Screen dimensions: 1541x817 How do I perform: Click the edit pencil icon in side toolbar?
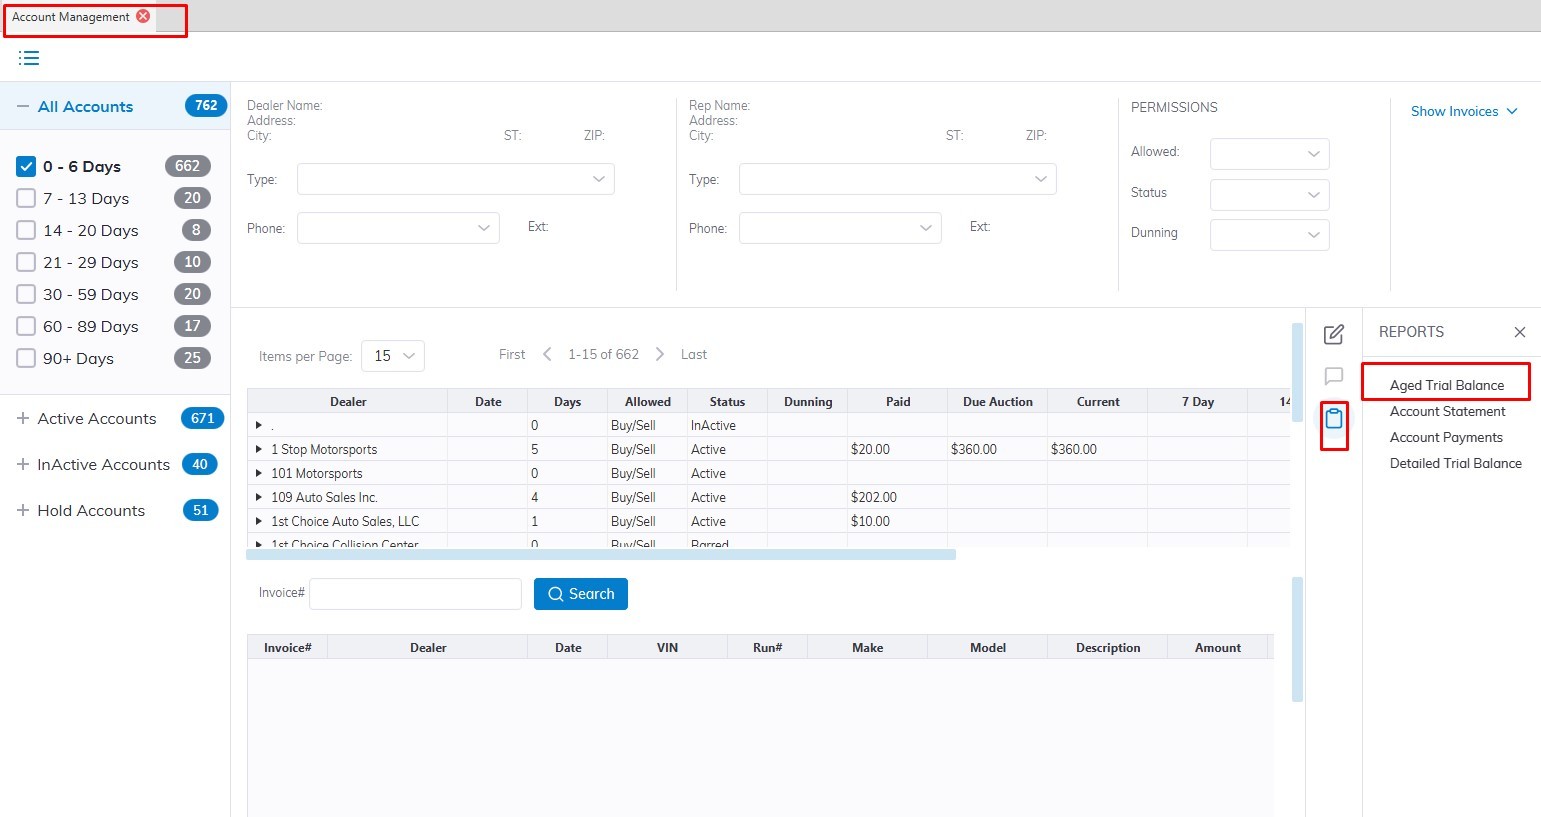tap(1333, 334)
